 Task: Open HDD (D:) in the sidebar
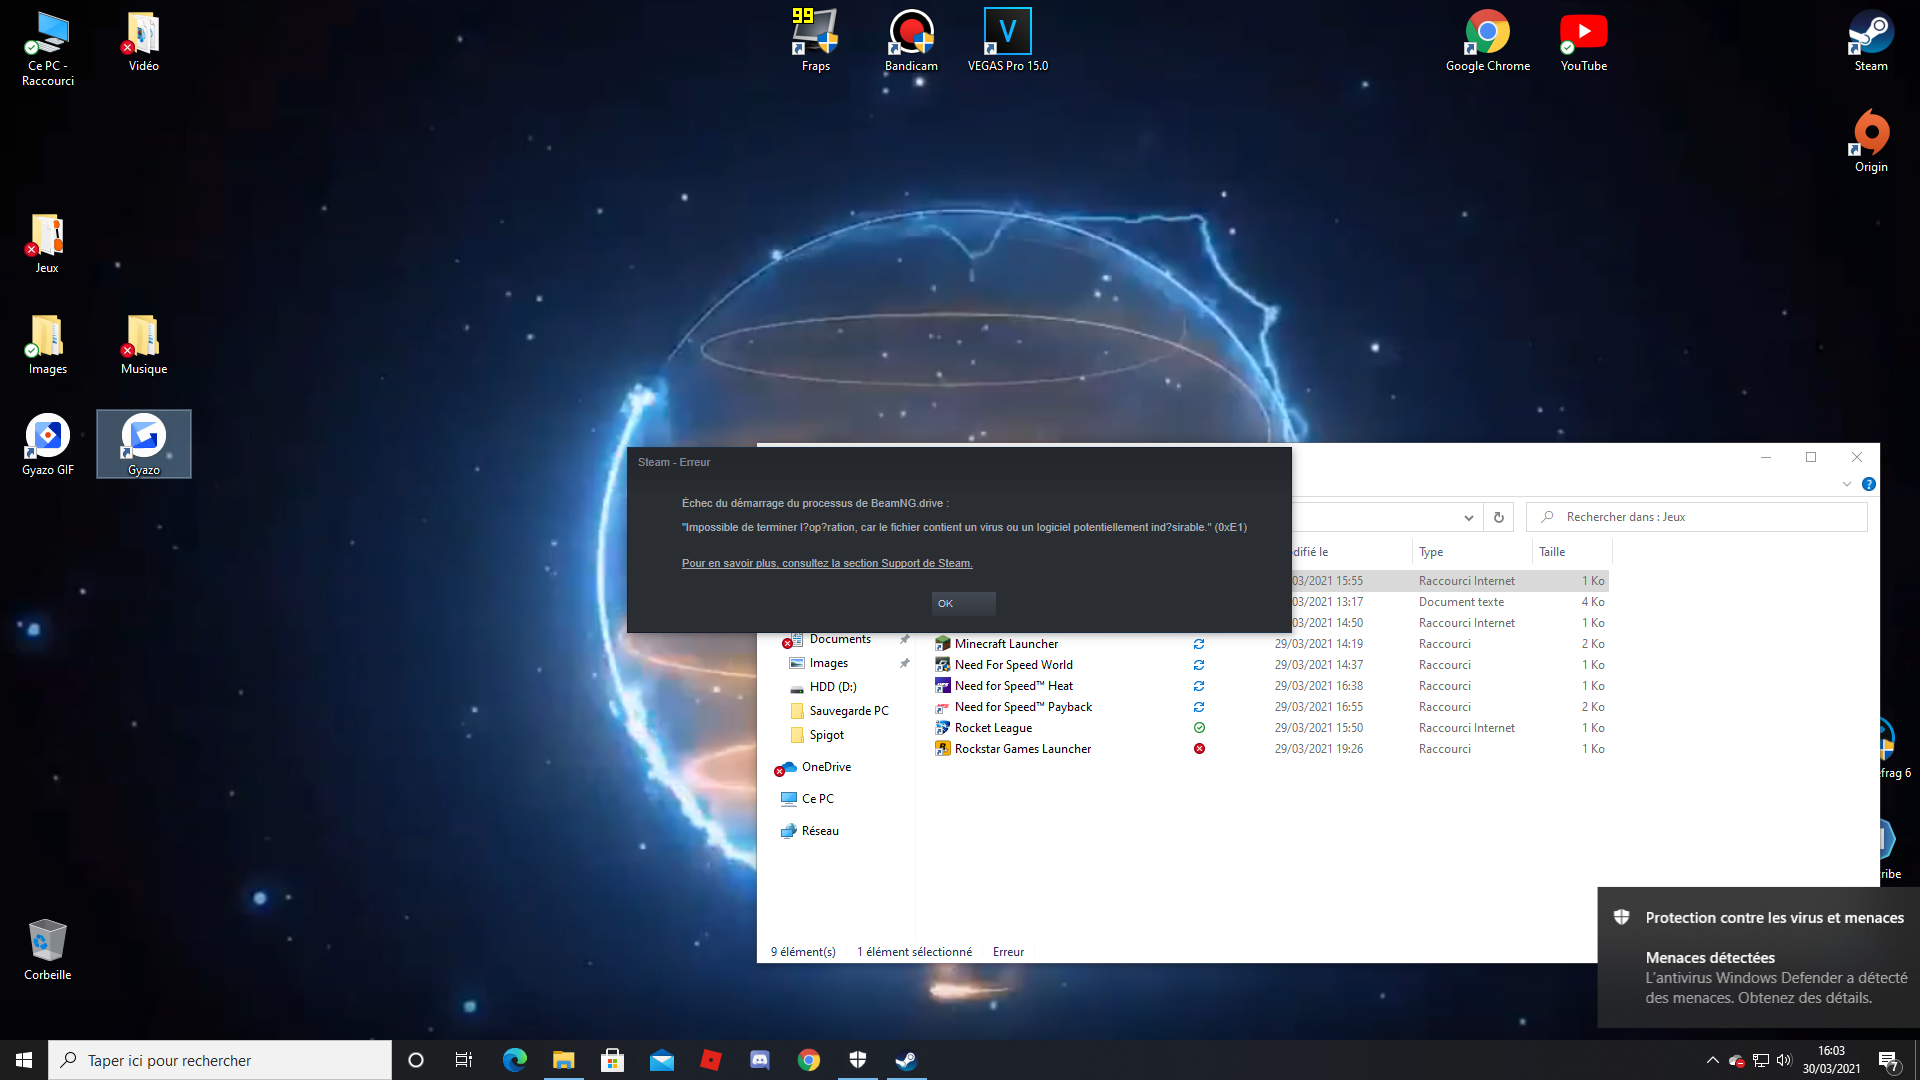[832, 687]
